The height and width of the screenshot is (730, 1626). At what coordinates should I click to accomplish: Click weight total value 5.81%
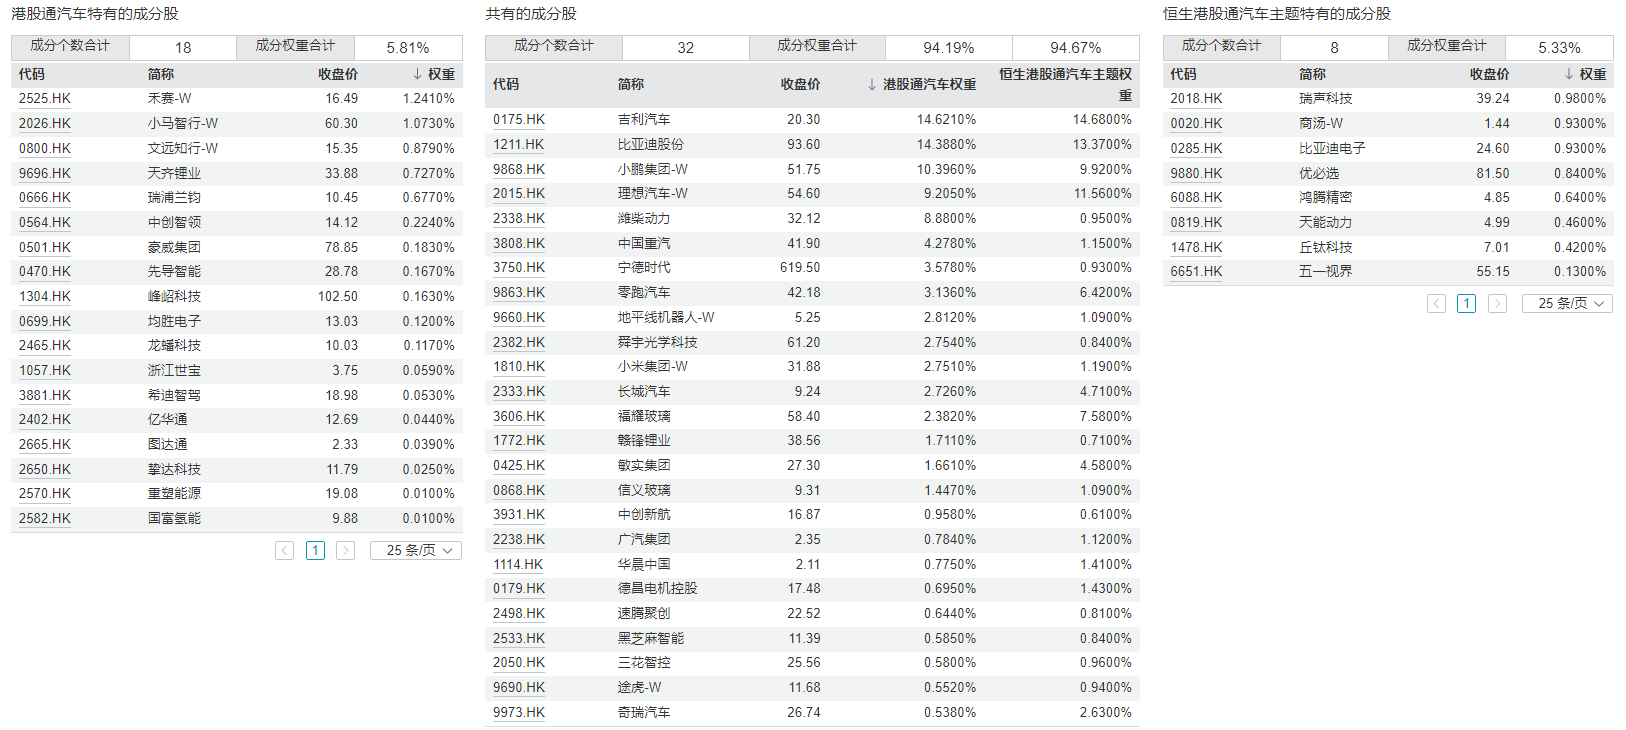(x=408, y=48)
